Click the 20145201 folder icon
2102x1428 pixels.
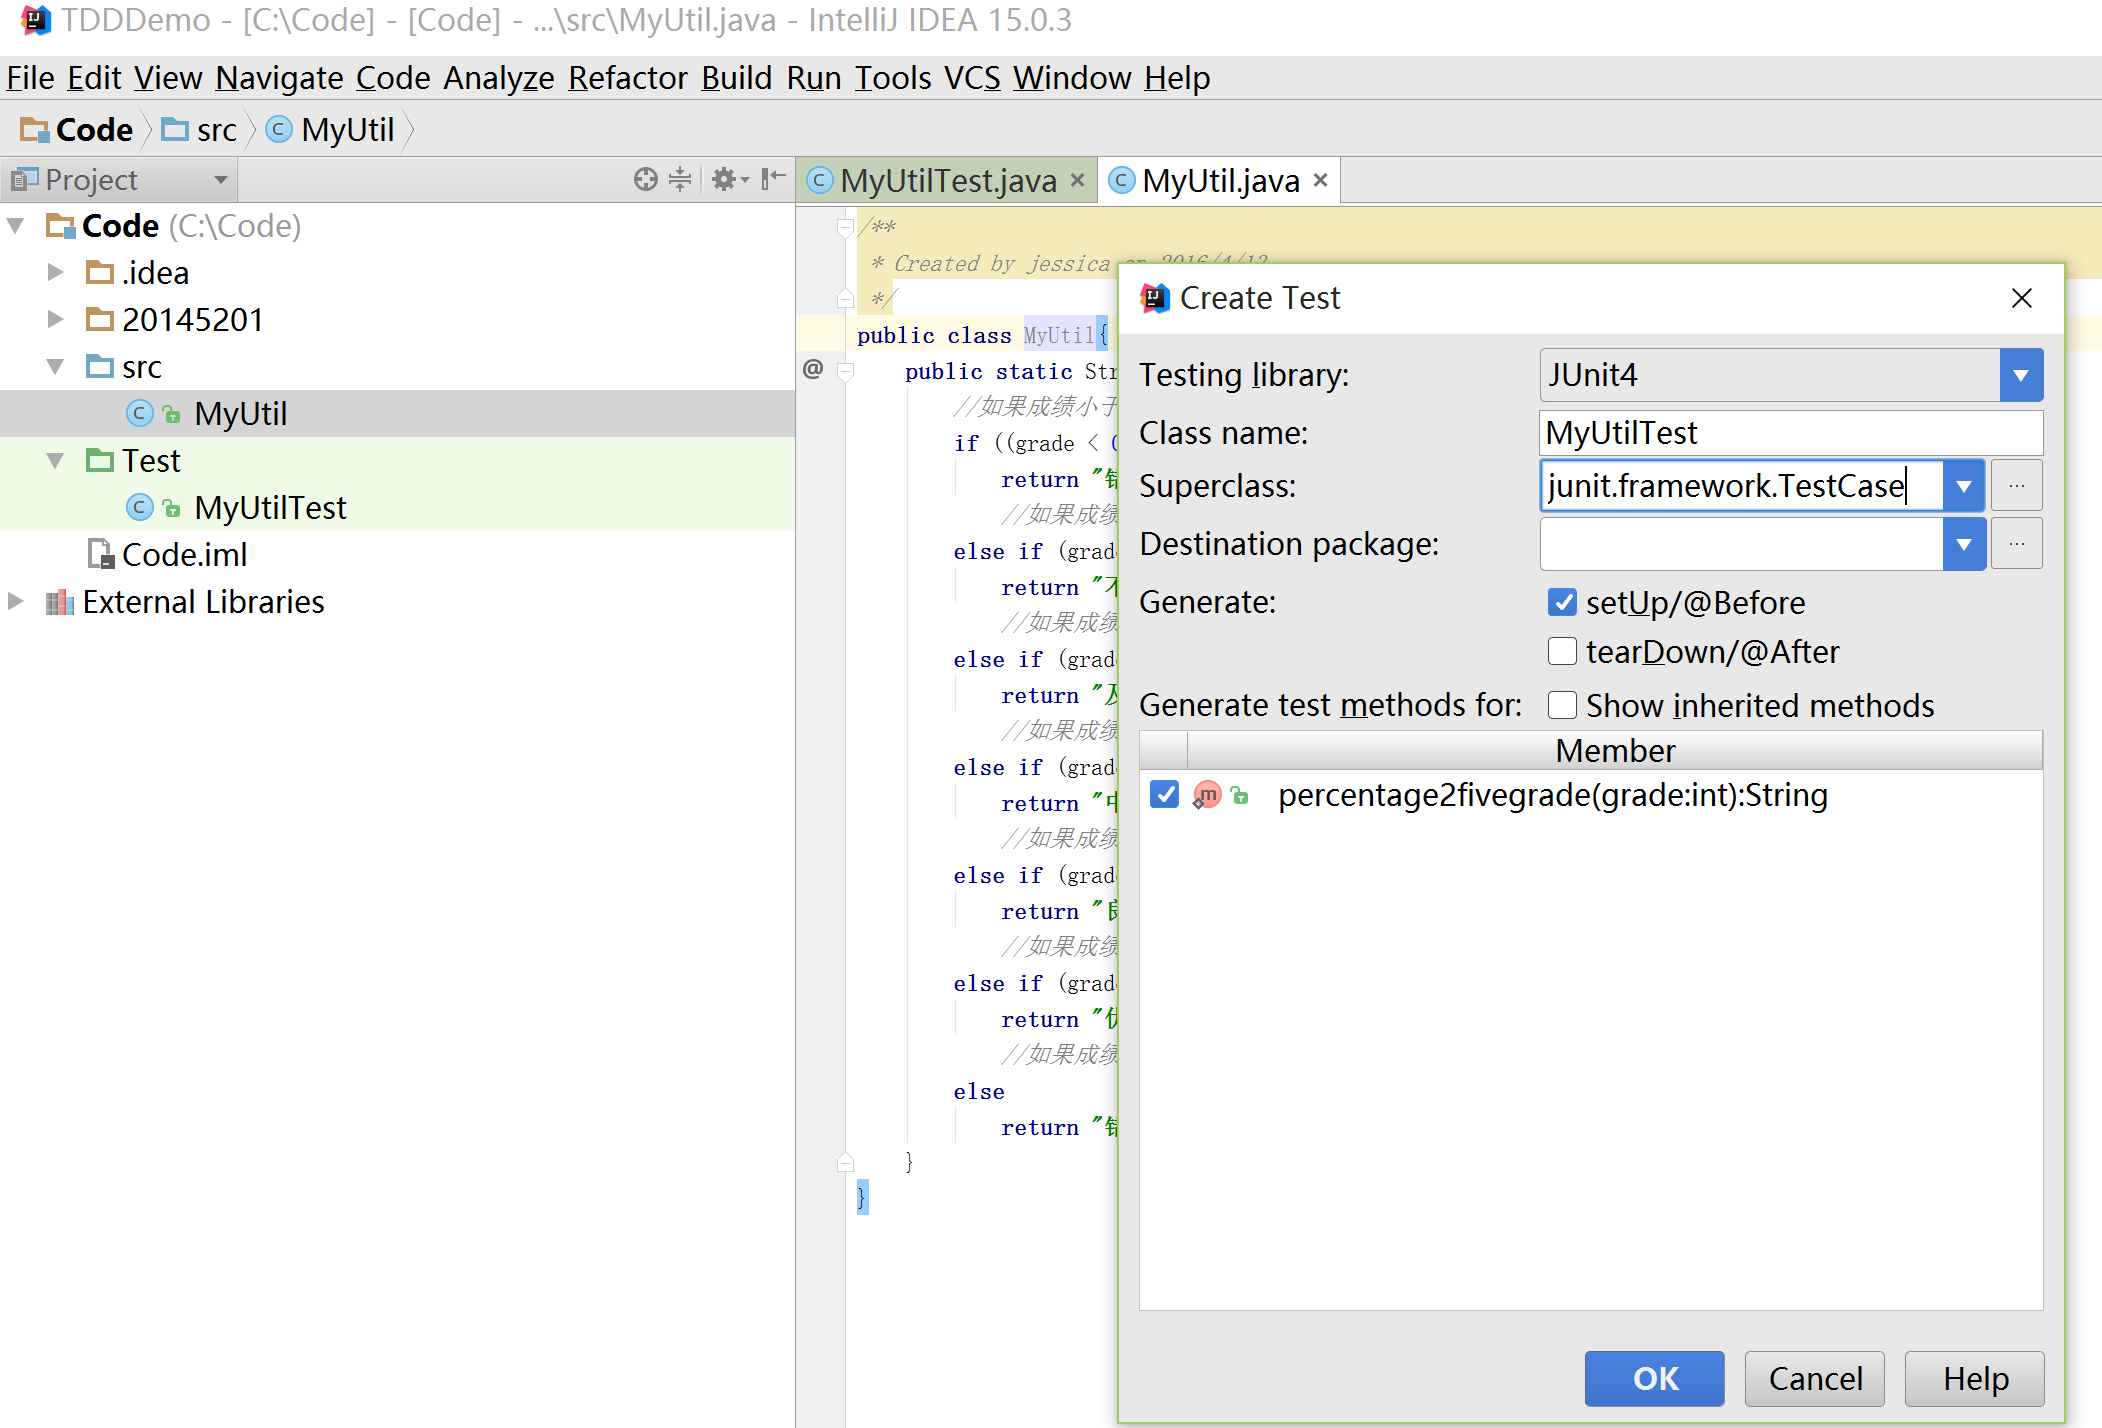100,319
